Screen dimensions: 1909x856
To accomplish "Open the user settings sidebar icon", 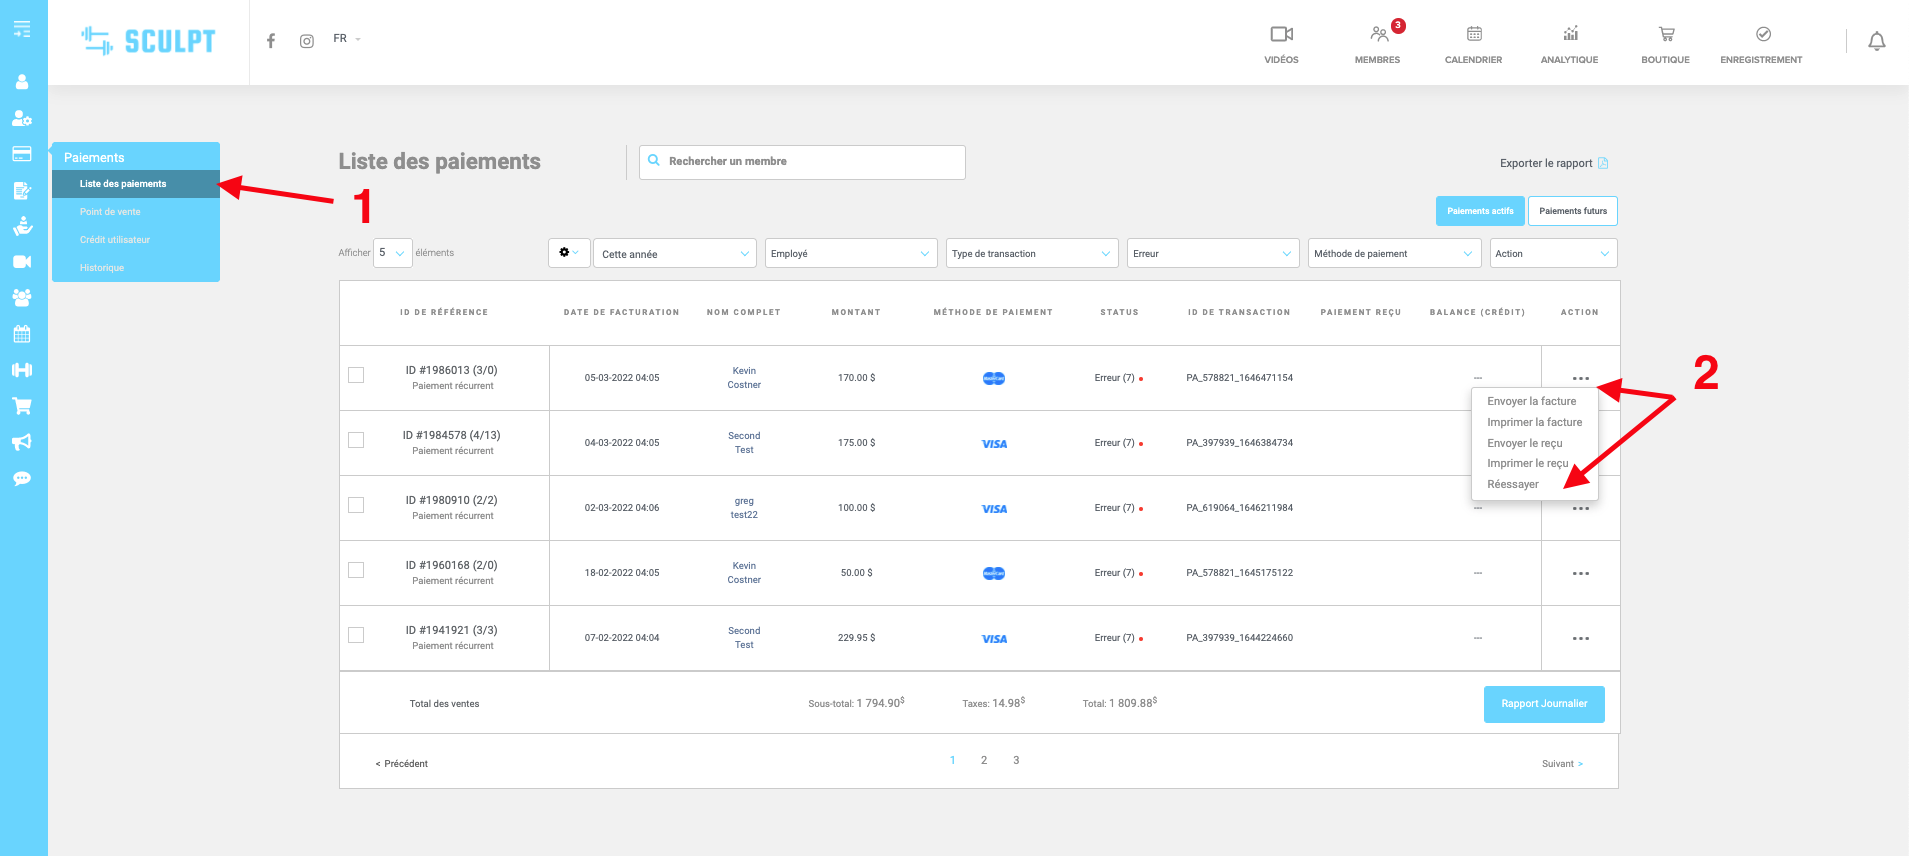I will pos(22,118).
